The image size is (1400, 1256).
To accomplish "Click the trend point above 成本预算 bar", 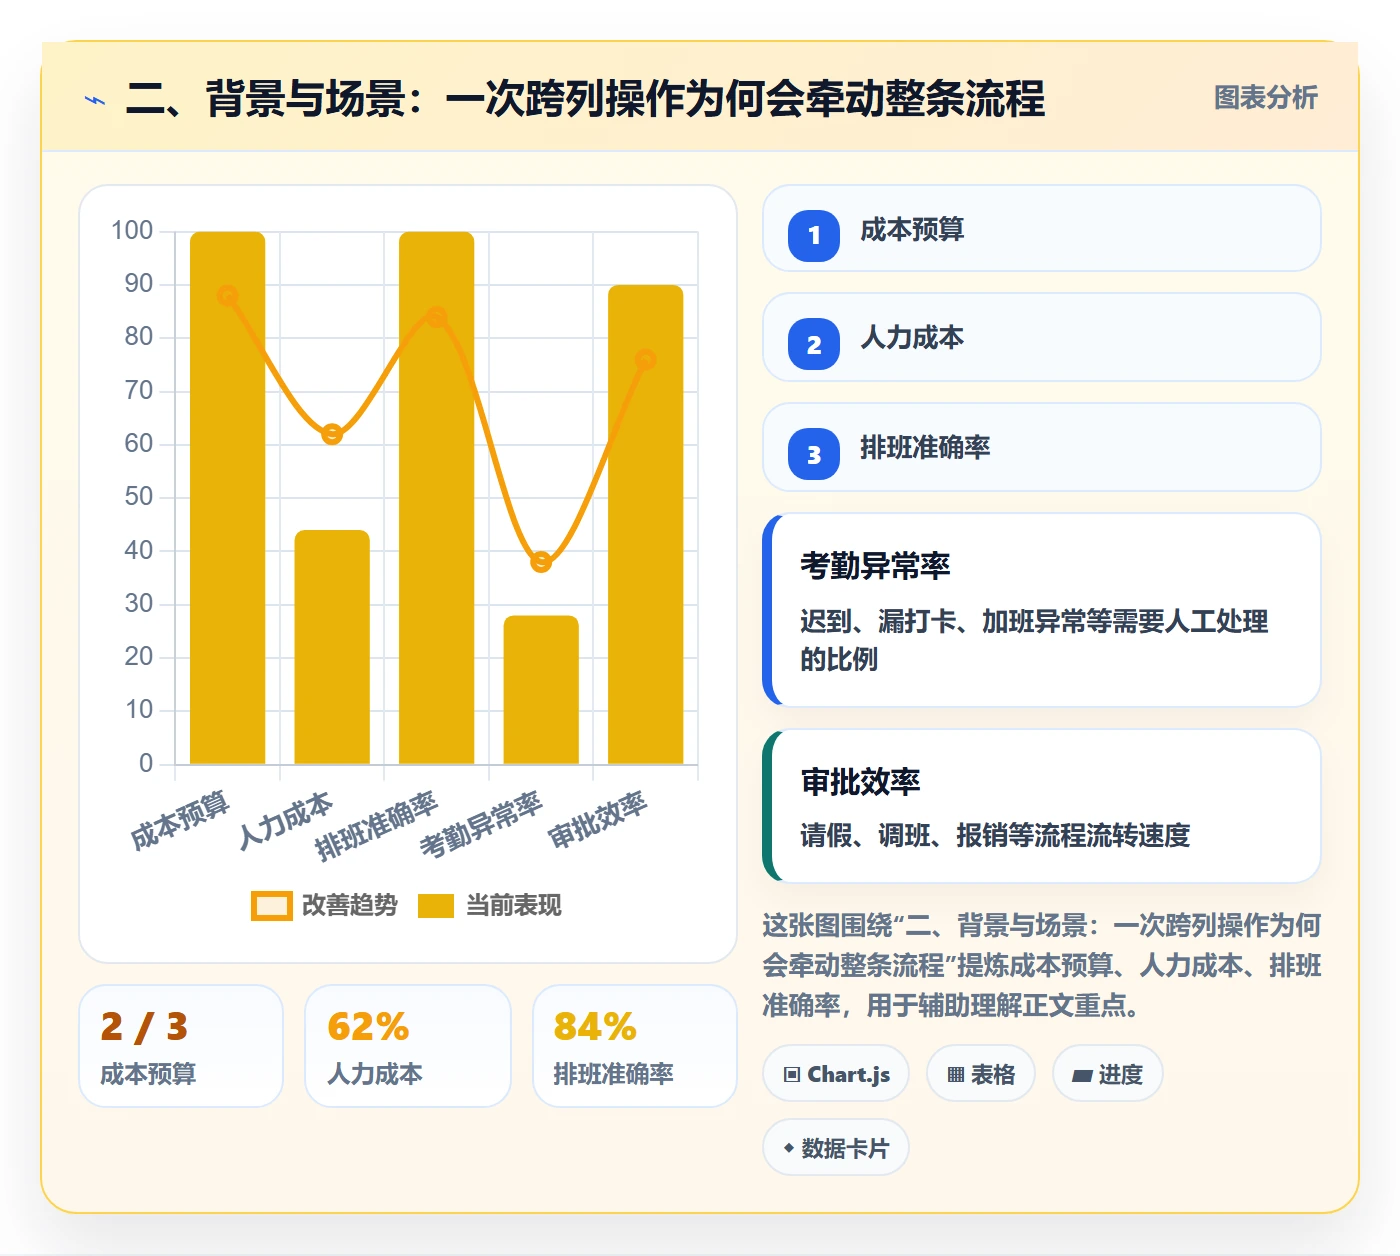I will click(228, 296).
